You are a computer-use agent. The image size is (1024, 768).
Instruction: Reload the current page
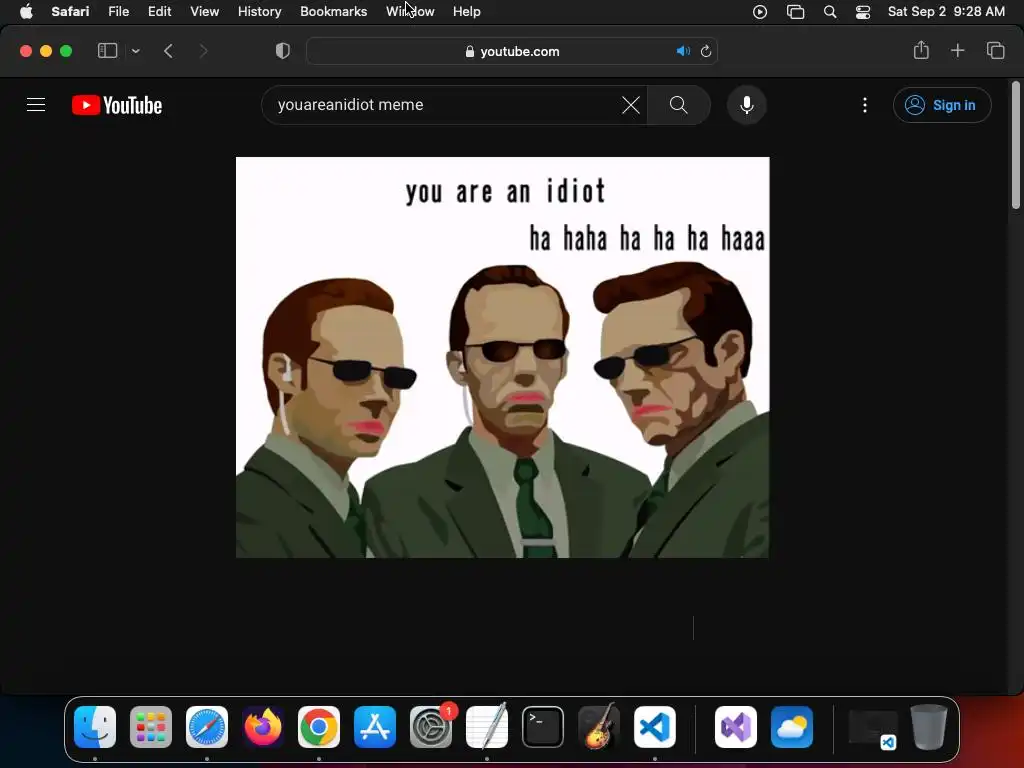[x=705, y=51]
